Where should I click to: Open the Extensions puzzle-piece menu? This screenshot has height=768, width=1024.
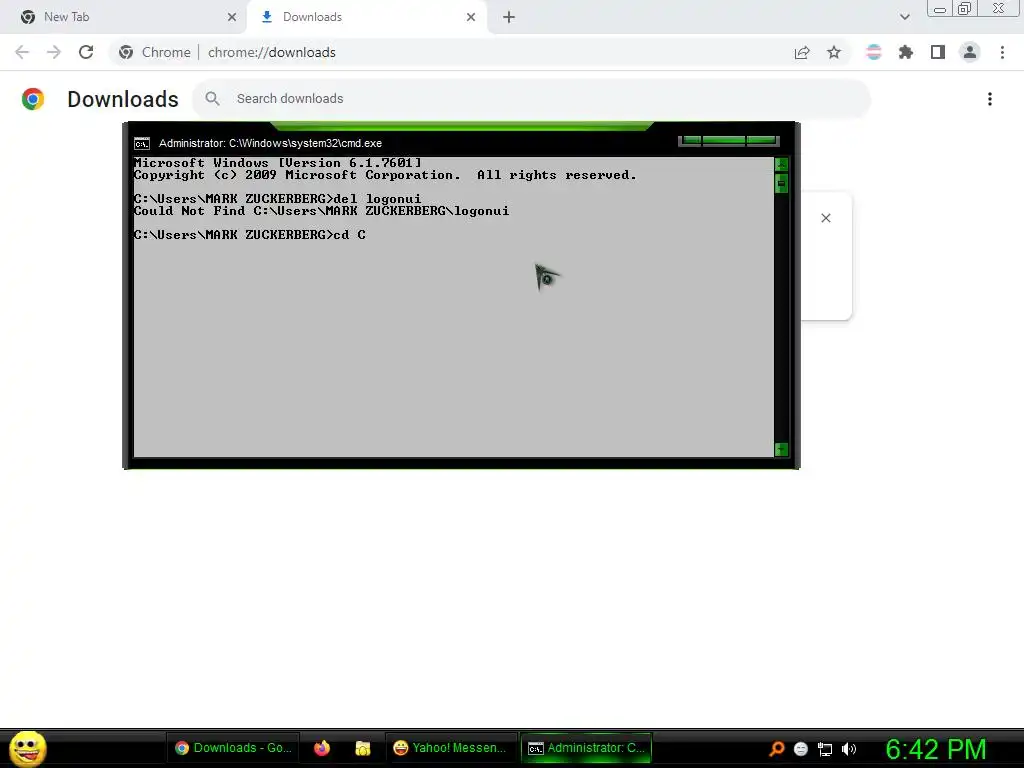pos(906,52)
